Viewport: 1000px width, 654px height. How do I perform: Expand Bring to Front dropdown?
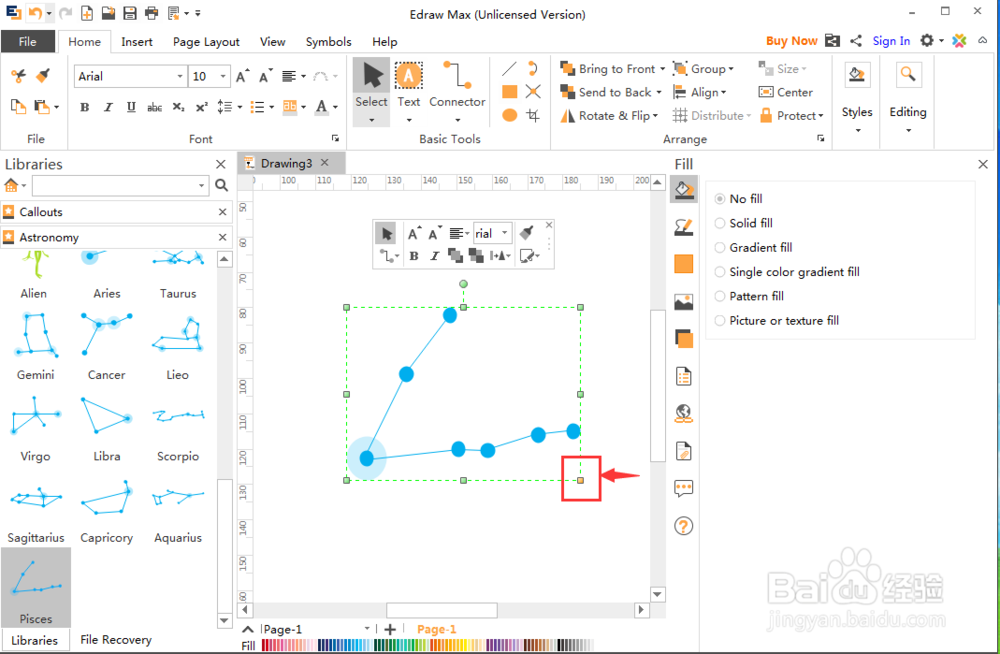pyautogui.click(x=663, y=69)
